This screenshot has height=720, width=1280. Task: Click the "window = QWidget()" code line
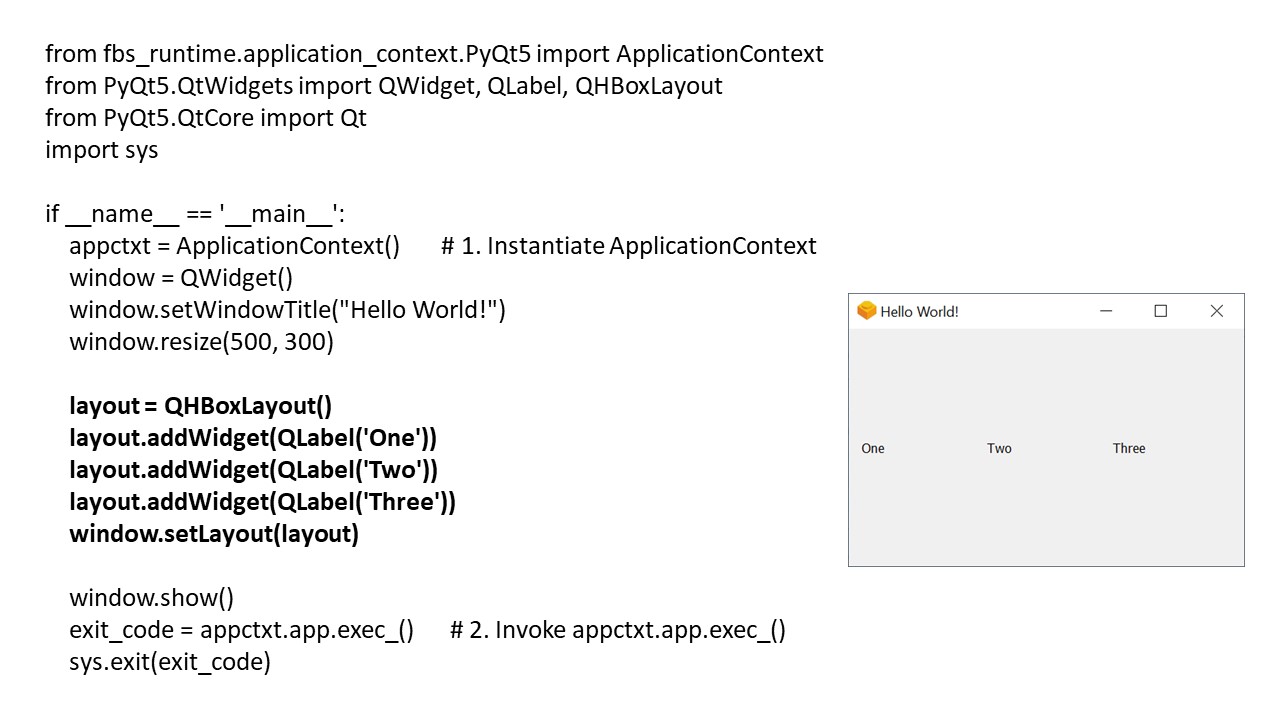[x=181, y=278]
